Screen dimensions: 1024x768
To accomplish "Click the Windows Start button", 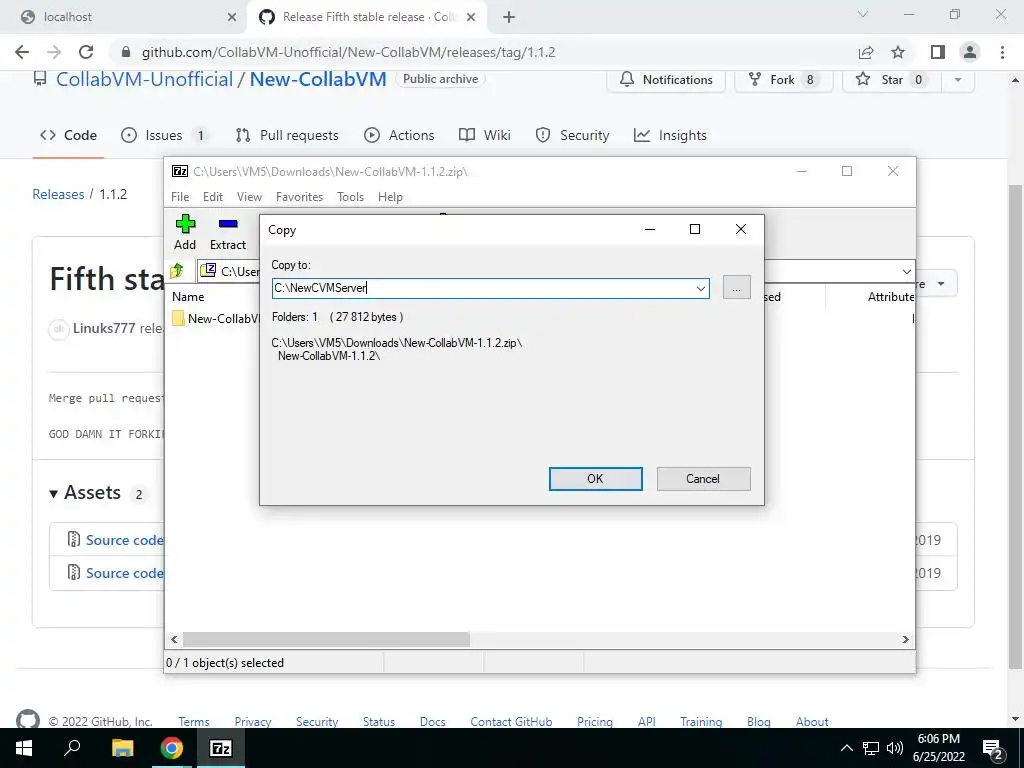I will (x=24, y=748).
